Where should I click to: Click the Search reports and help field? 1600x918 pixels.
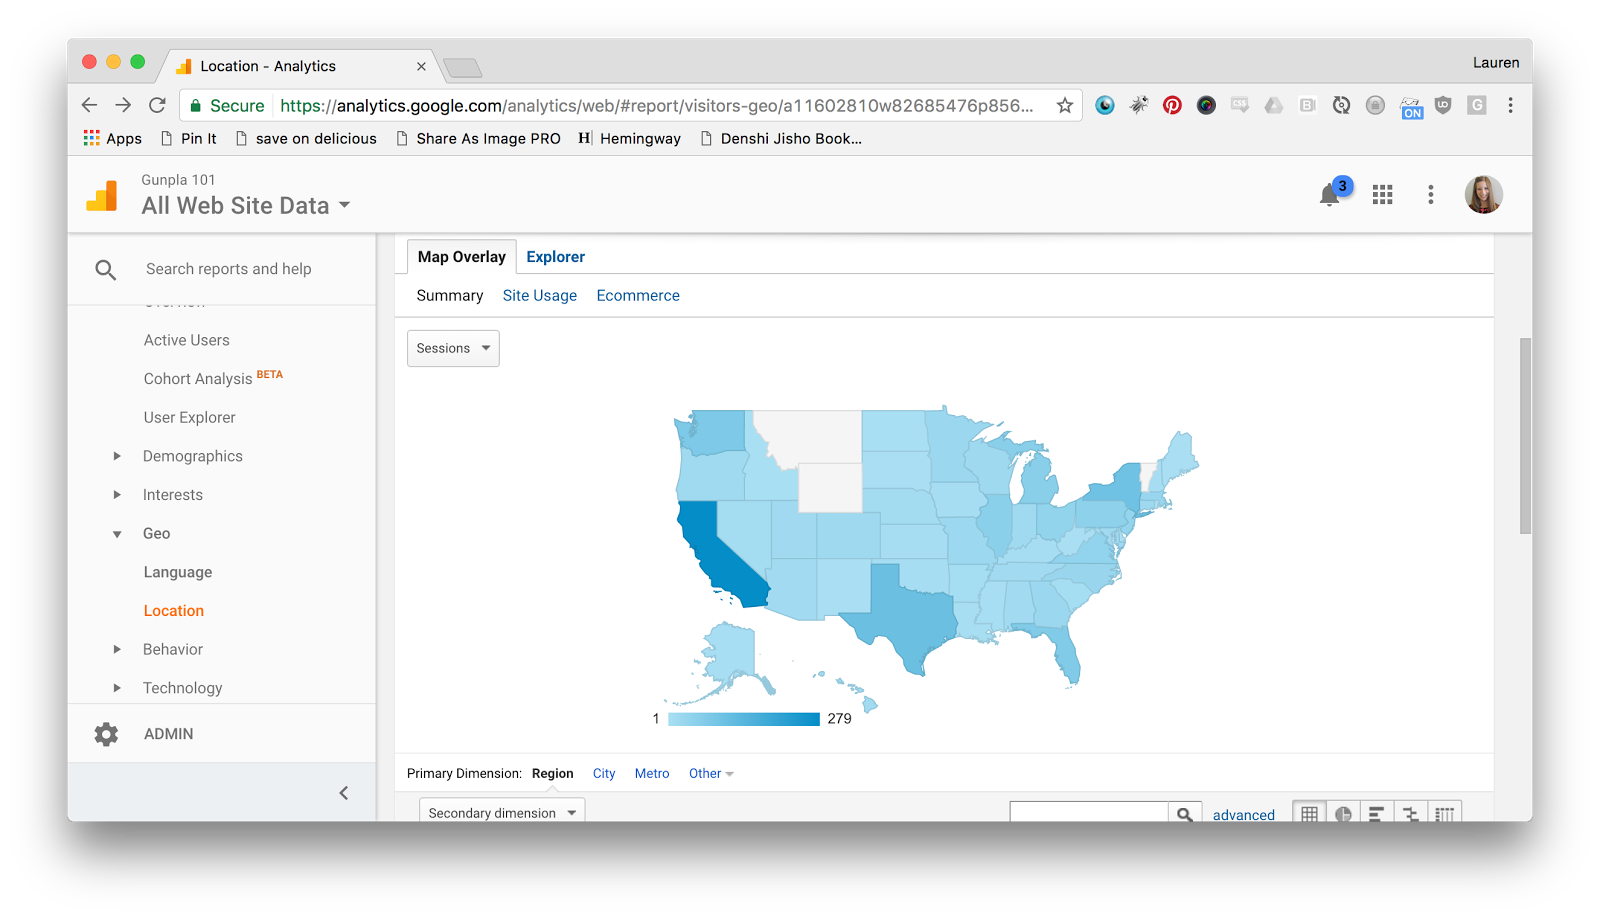pyautogui.click(x=229, y=269)
